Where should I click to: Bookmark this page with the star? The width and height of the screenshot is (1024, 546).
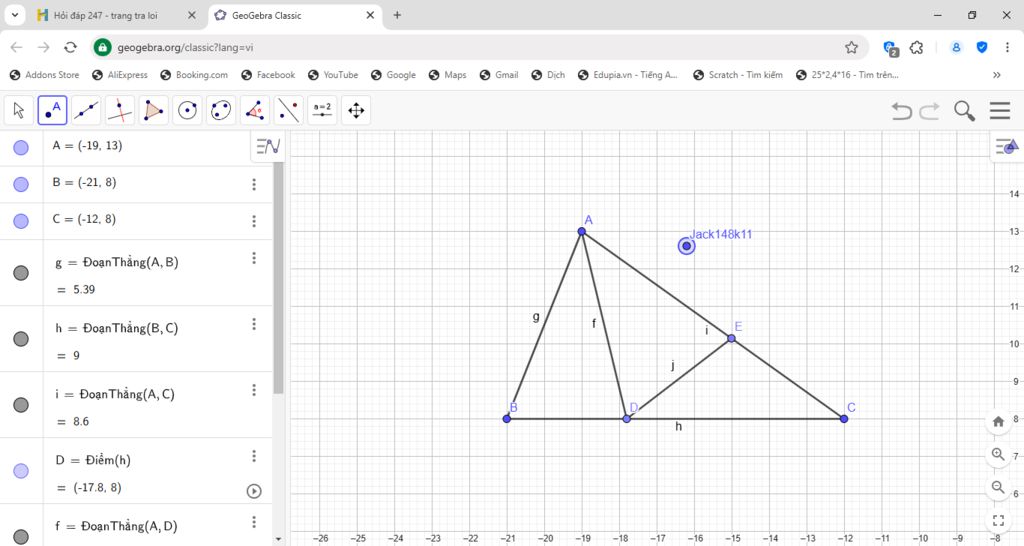851,48
